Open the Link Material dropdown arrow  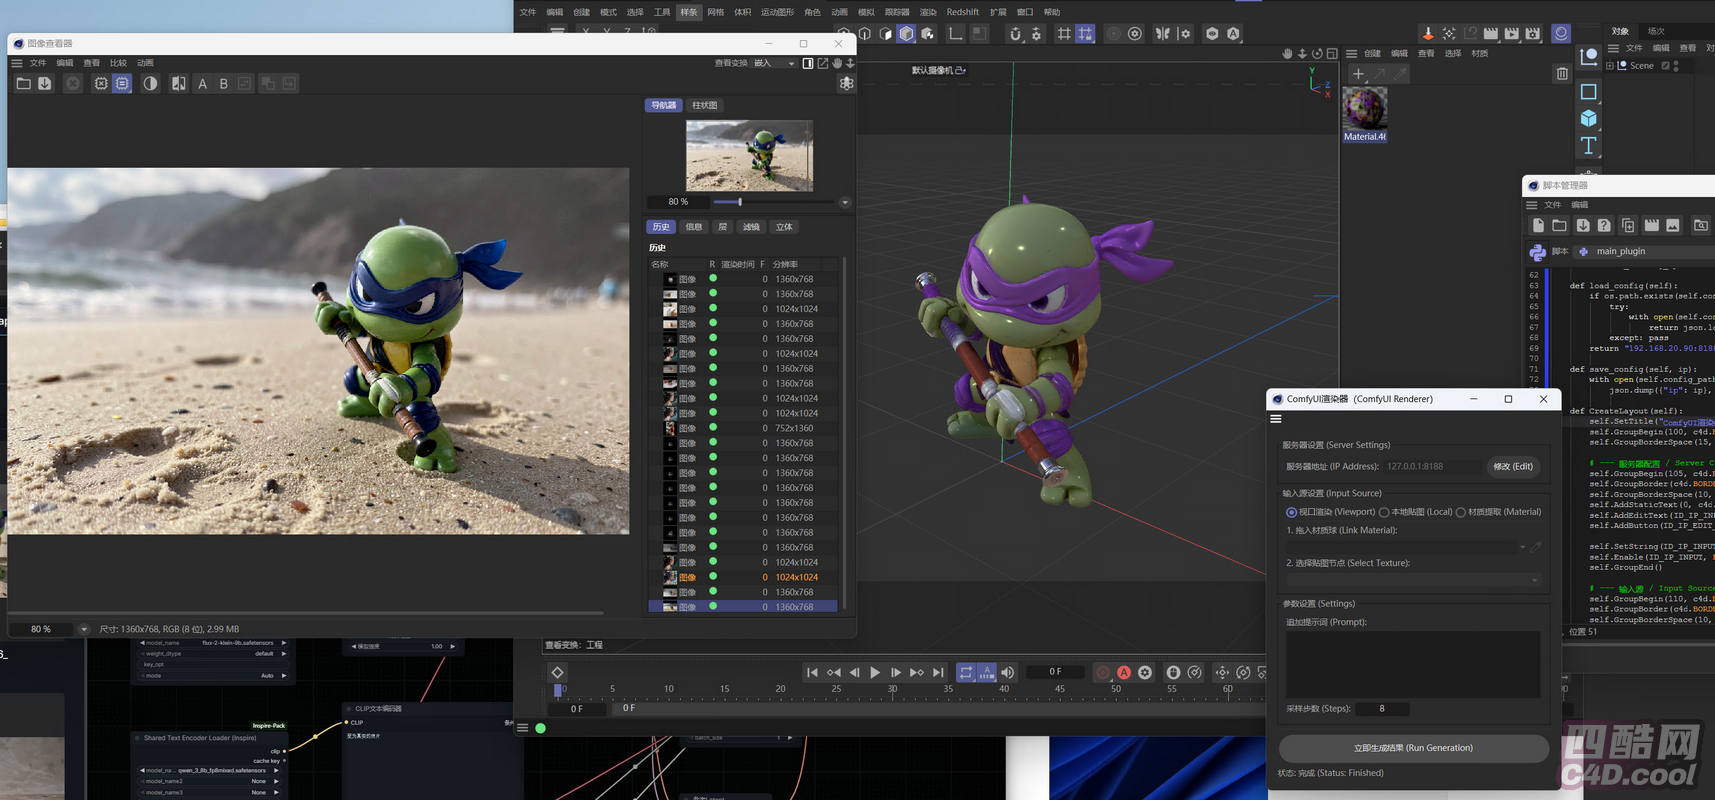coord(1522,547)
